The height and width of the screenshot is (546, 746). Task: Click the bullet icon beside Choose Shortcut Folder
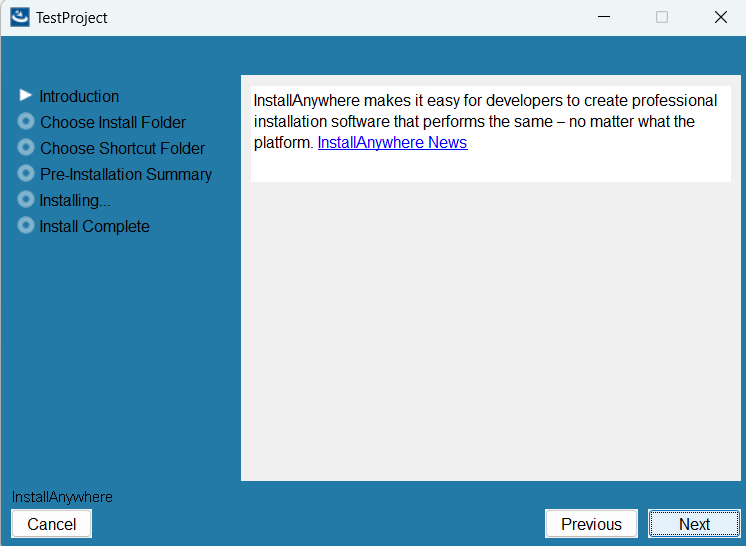tap(26, 148)
